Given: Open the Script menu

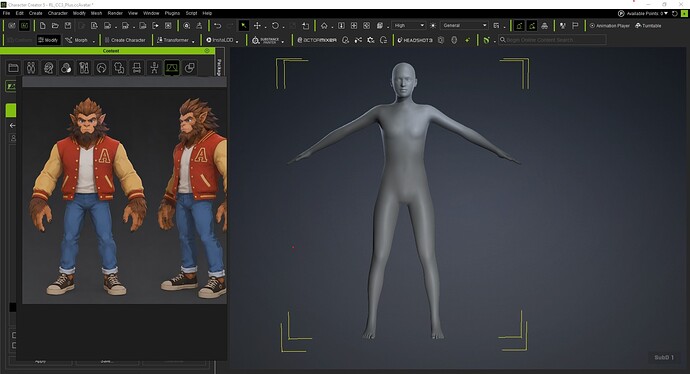Looking at the screenshot, I should point(191,13).
